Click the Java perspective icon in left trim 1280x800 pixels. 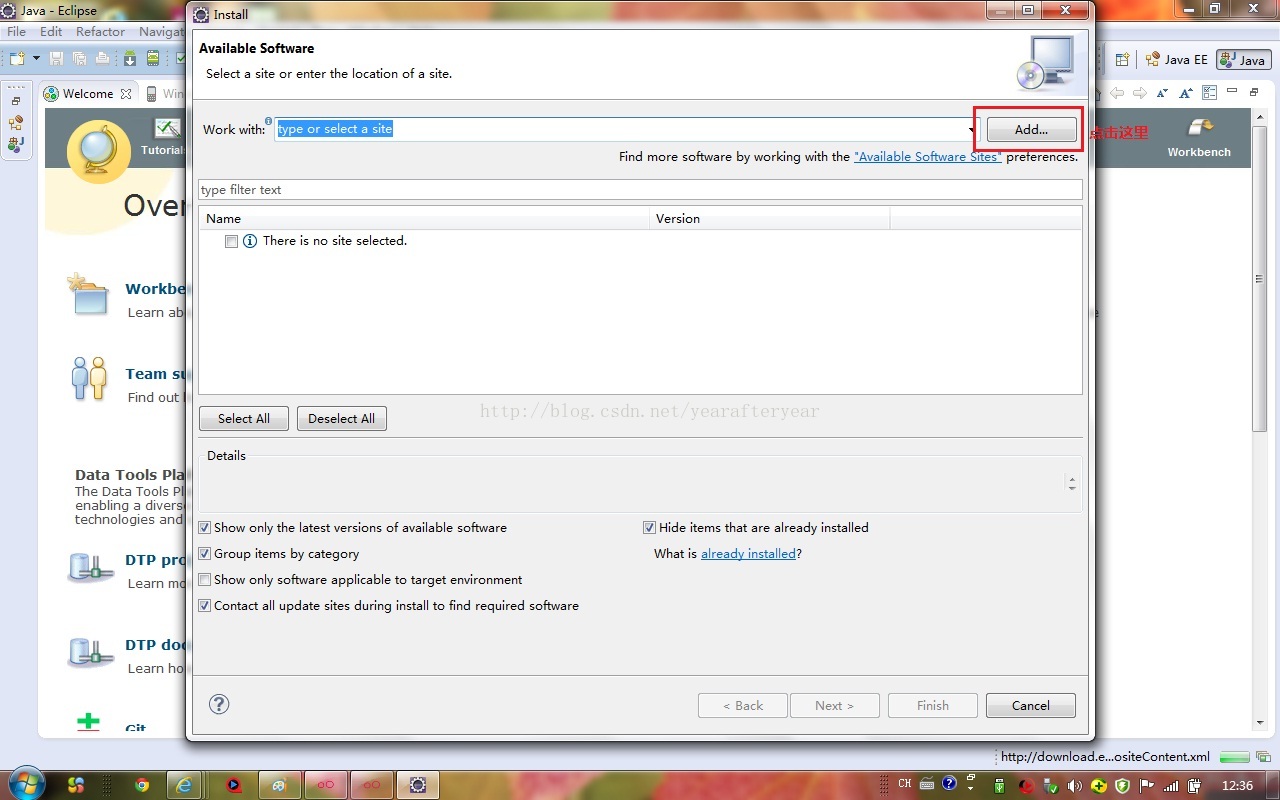[x=16, y=144]
